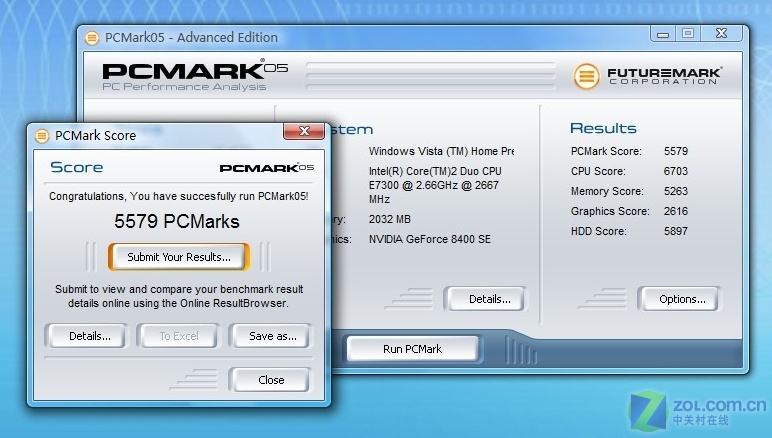This screenshot has width=772, height=438.
Task: Click the Futuremark orange logo icon
Action: 586,76
